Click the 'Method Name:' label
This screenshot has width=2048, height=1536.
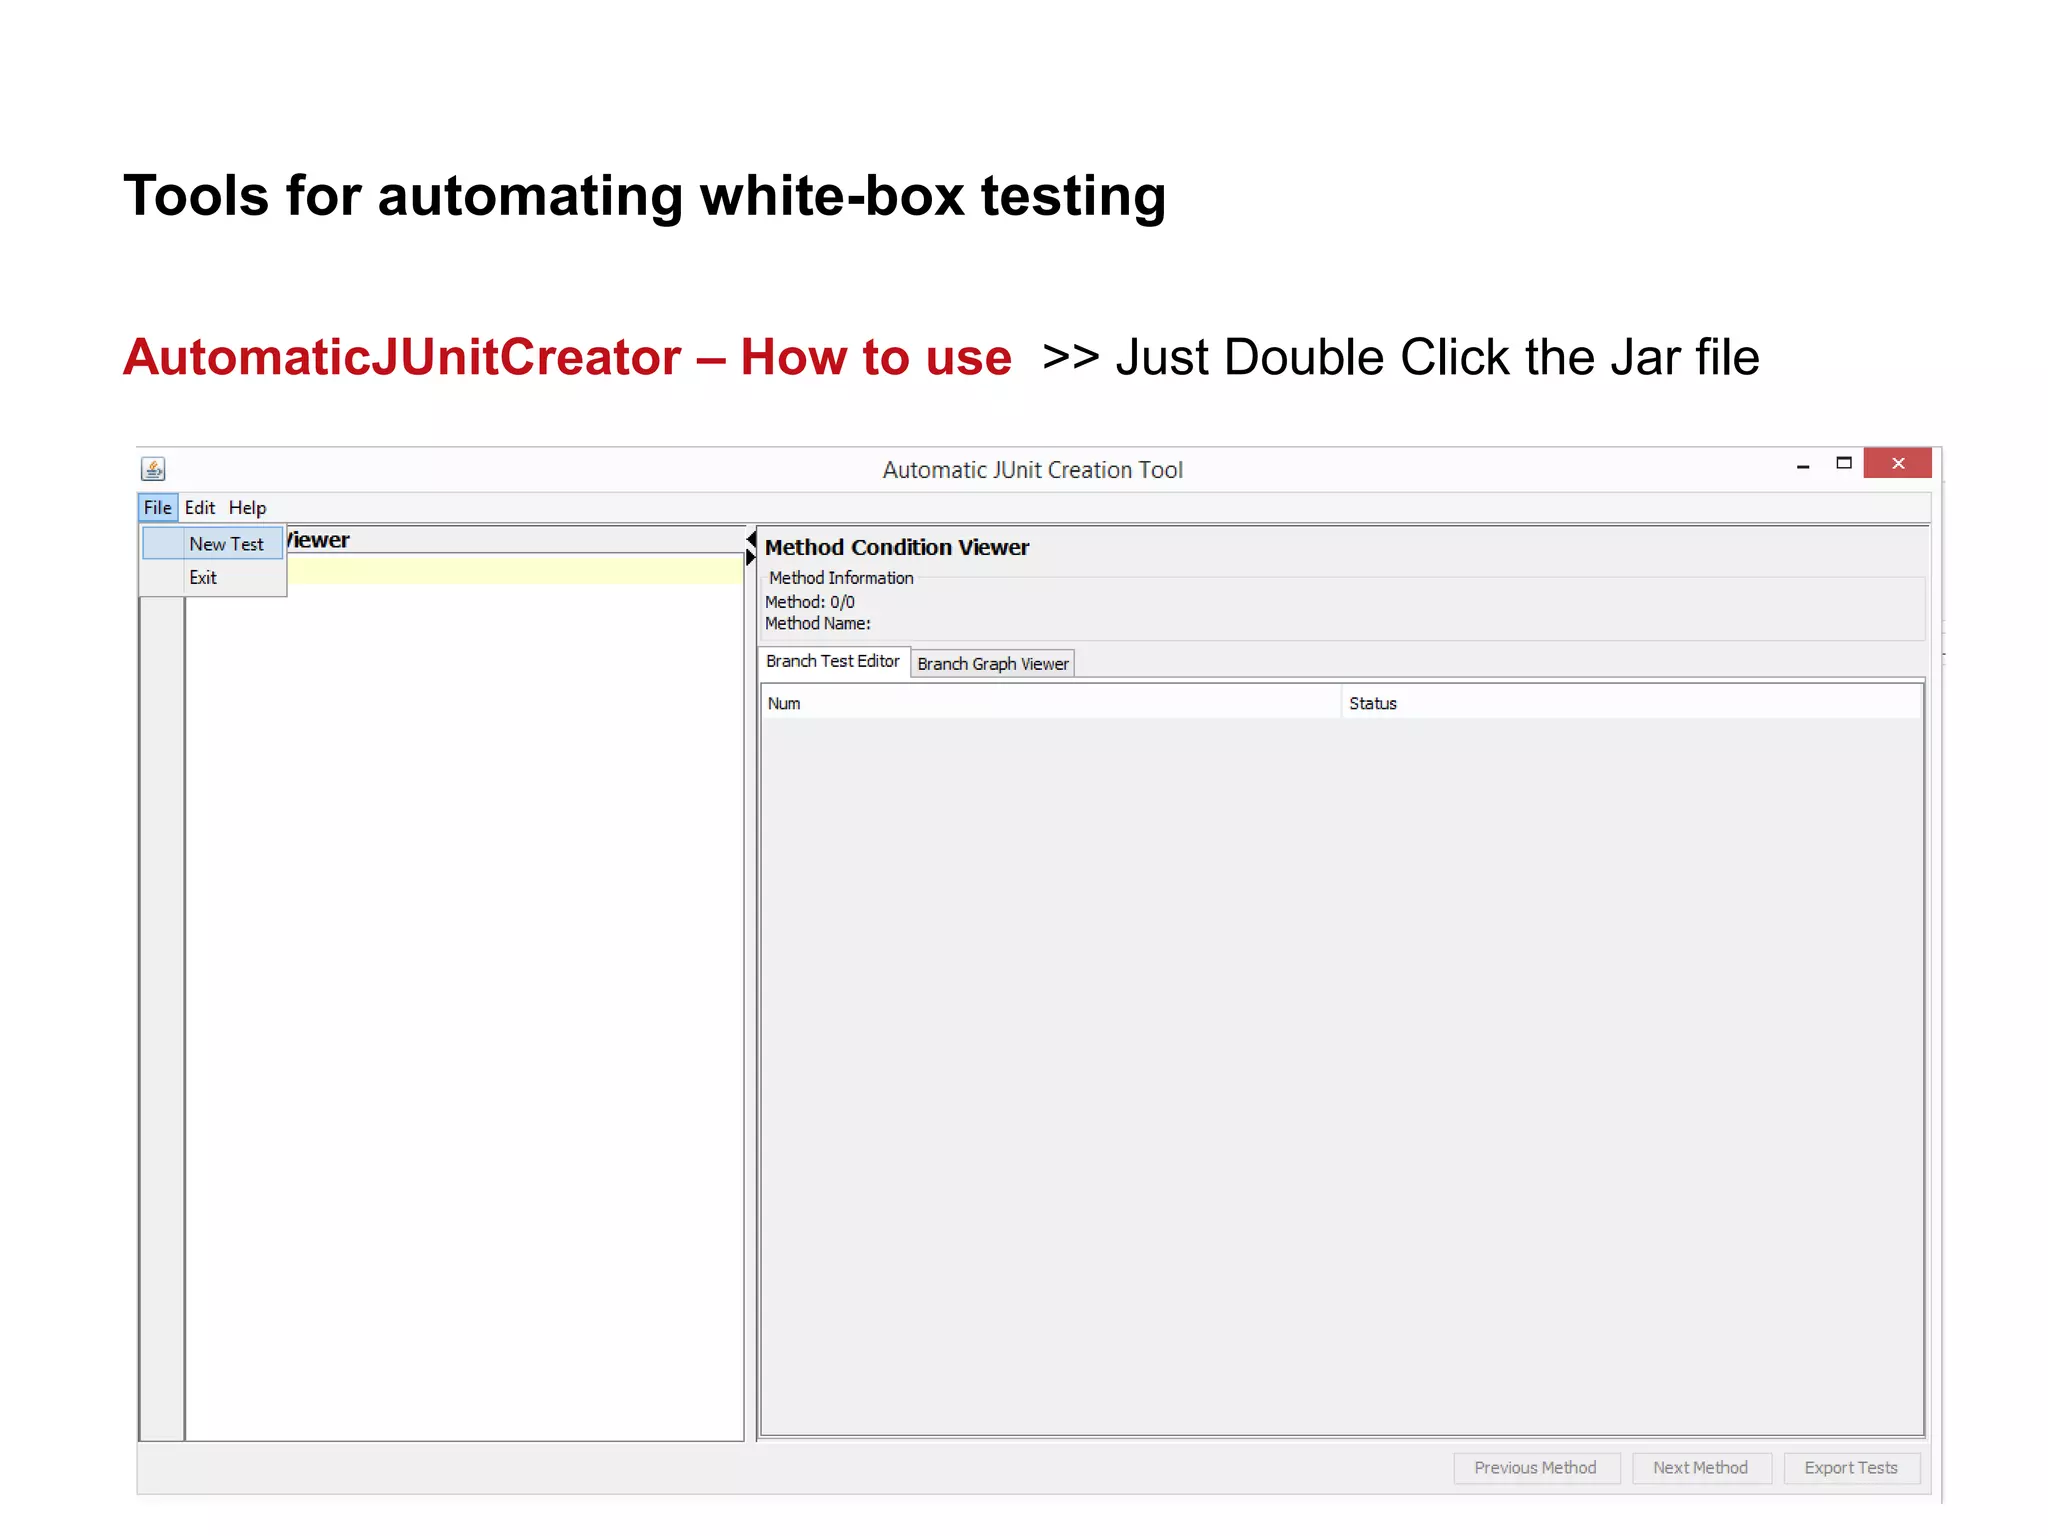point(818,623)
